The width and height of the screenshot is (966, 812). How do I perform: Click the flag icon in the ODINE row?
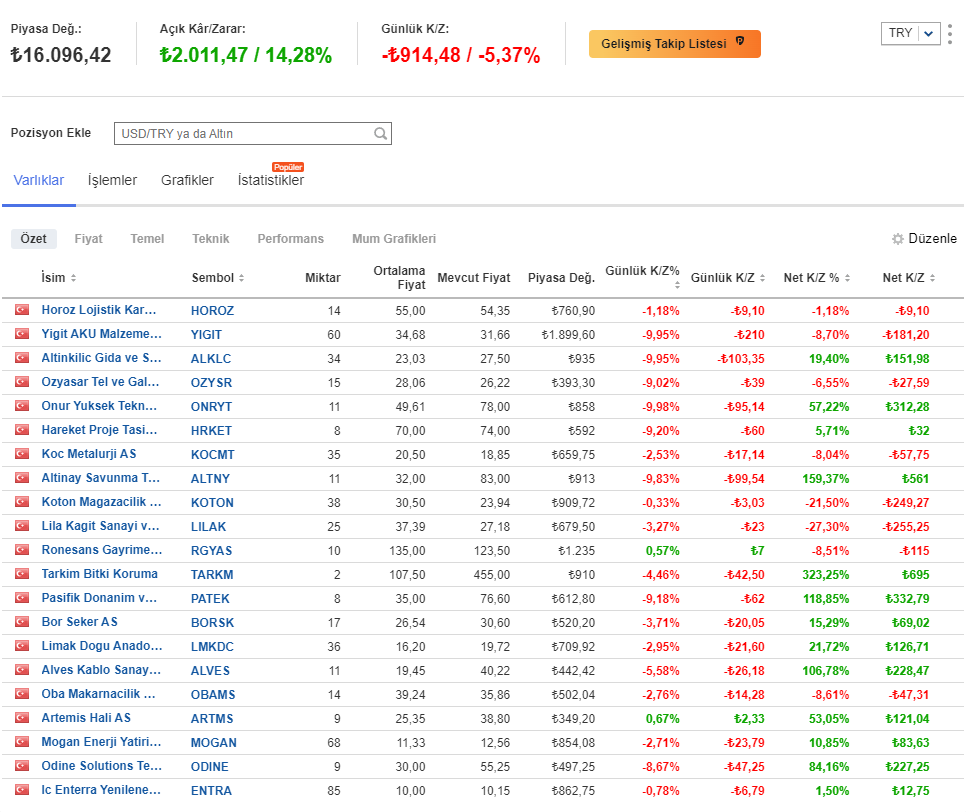pos(22,766)
